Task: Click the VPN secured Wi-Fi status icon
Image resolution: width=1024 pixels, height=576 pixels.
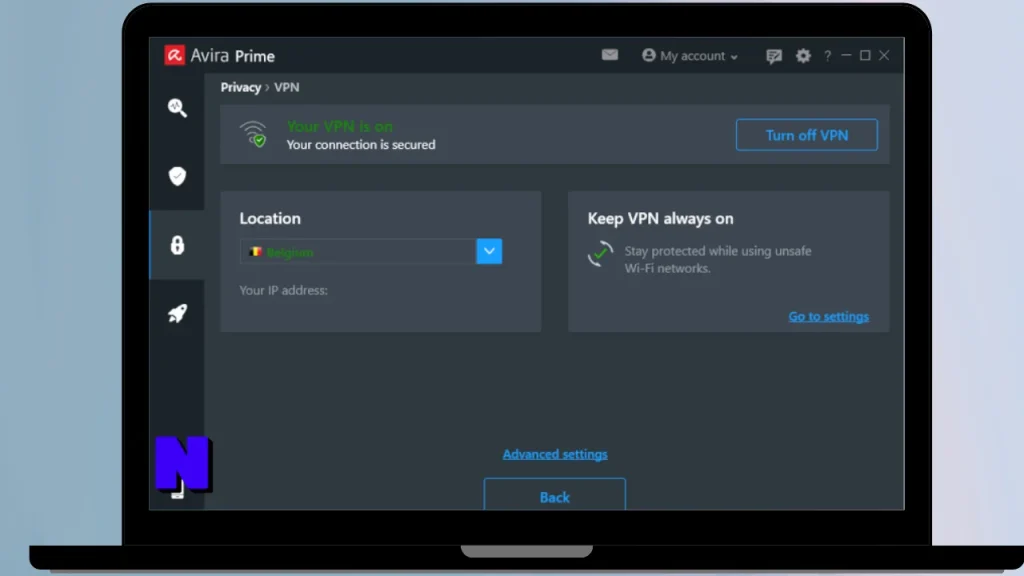Action: pyautogui.click(x=253, y=135)
